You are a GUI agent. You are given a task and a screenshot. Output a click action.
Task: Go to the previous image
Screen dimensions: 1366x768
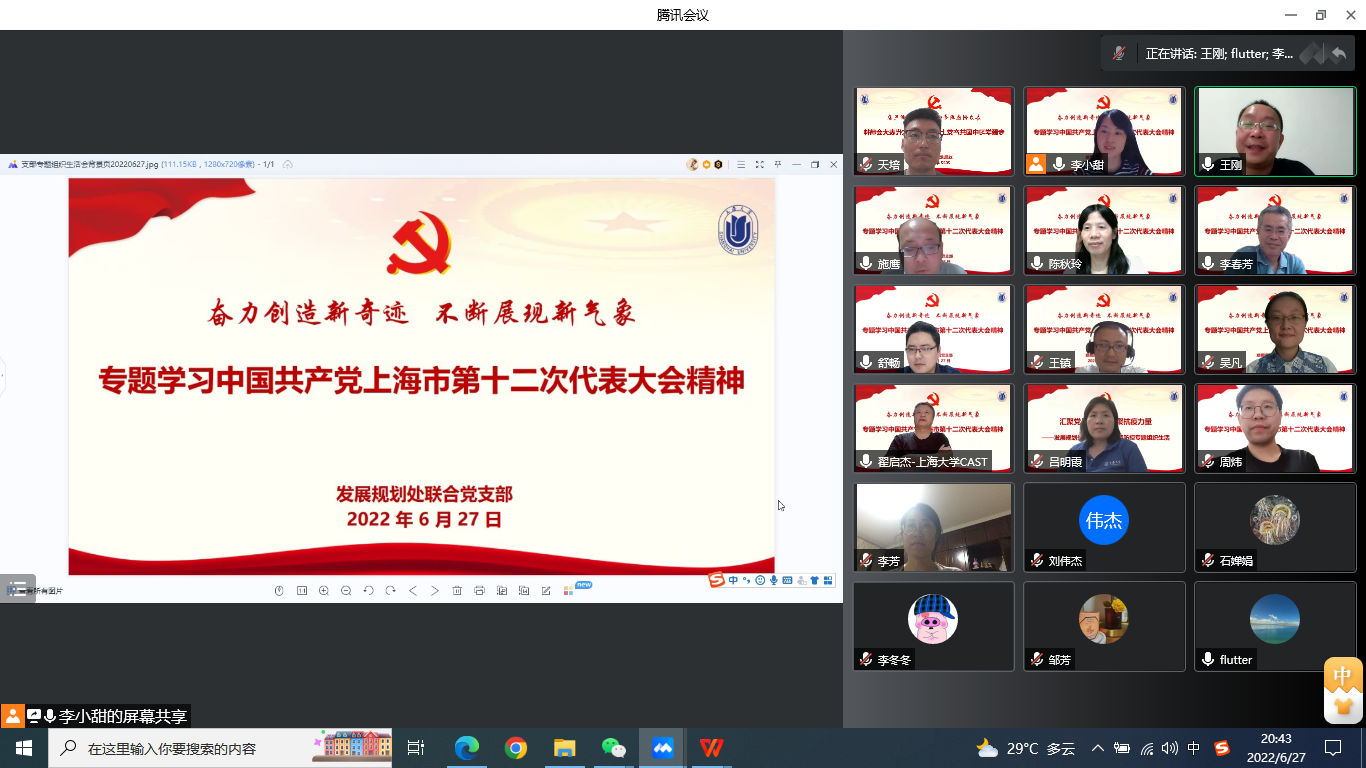click(x=412, y=590)
